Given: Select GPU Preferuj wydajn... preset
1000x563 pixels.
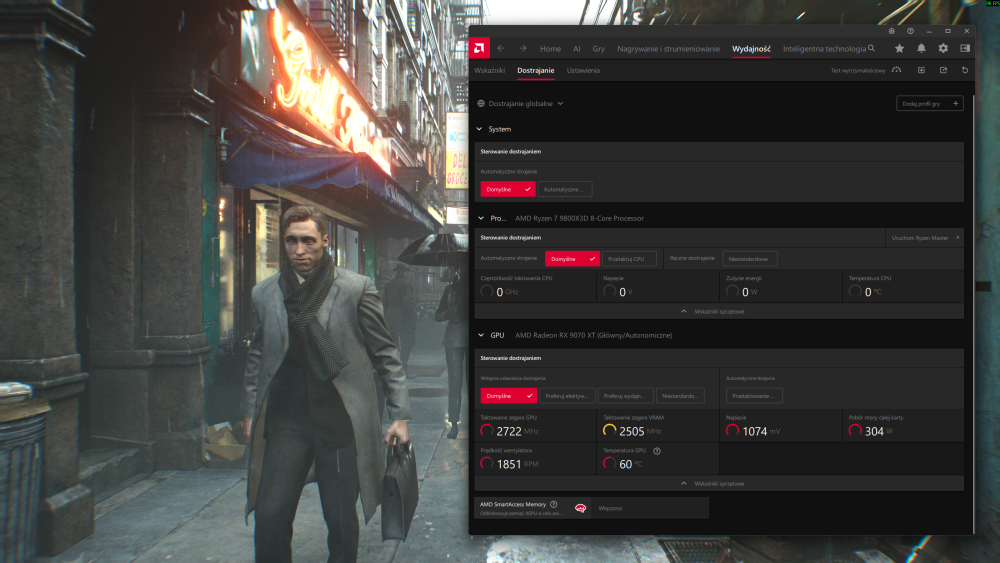Looking at the screenshot, I should 626,396.
